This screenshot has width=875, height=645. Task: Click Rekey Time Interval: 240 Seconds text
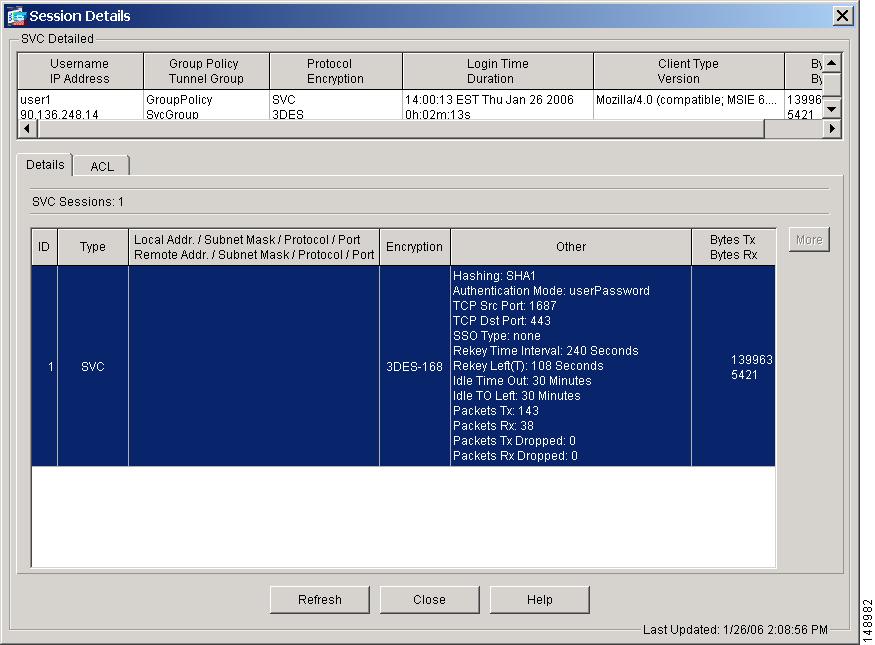coord(546,351)
